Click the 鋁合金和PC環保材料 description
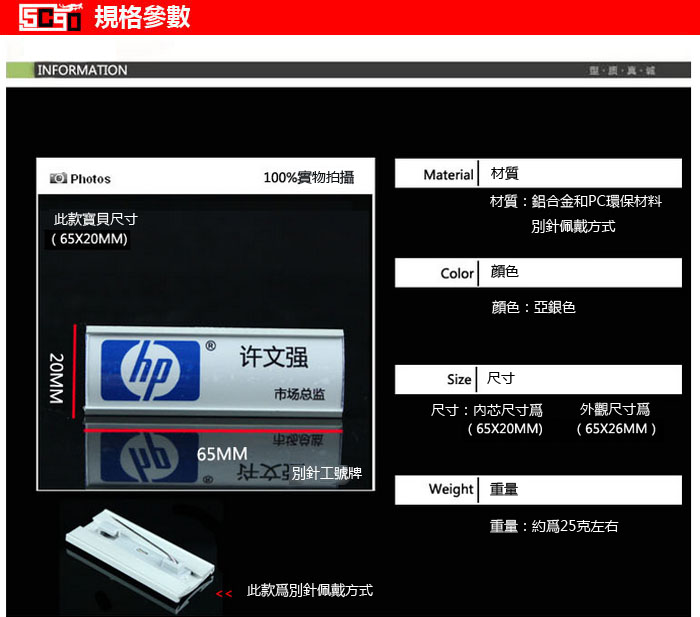 click(596, 201)
